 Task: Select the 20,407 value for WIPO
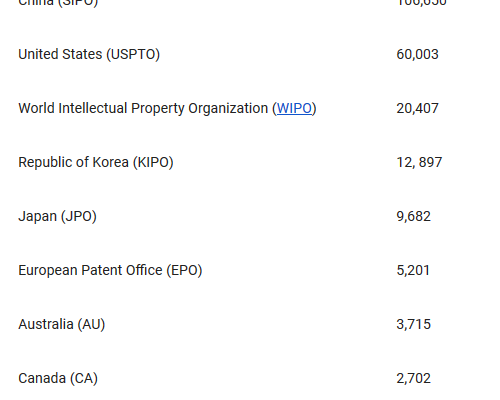417,108
